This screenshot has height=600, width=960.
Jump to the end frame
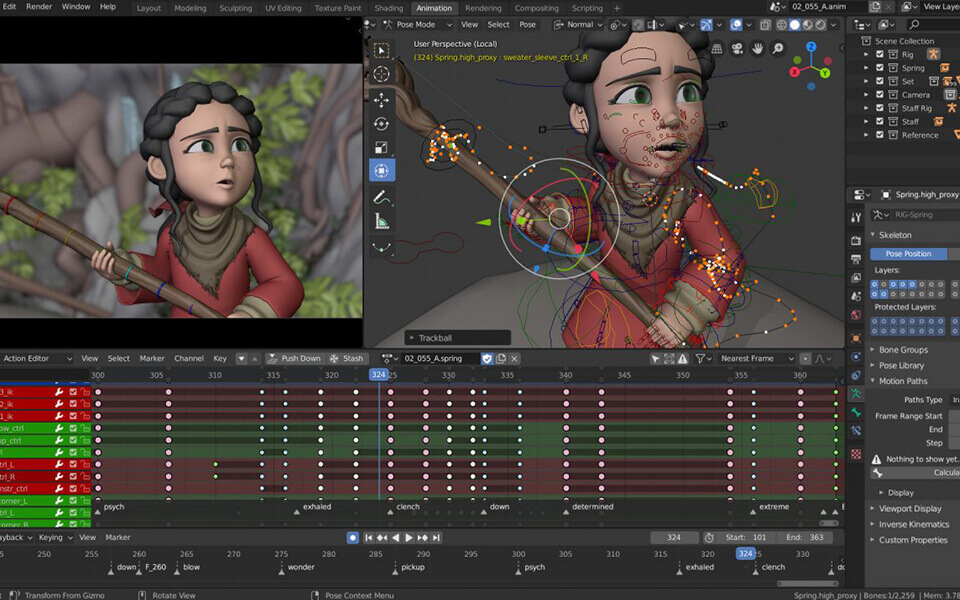tap(436, 538)
